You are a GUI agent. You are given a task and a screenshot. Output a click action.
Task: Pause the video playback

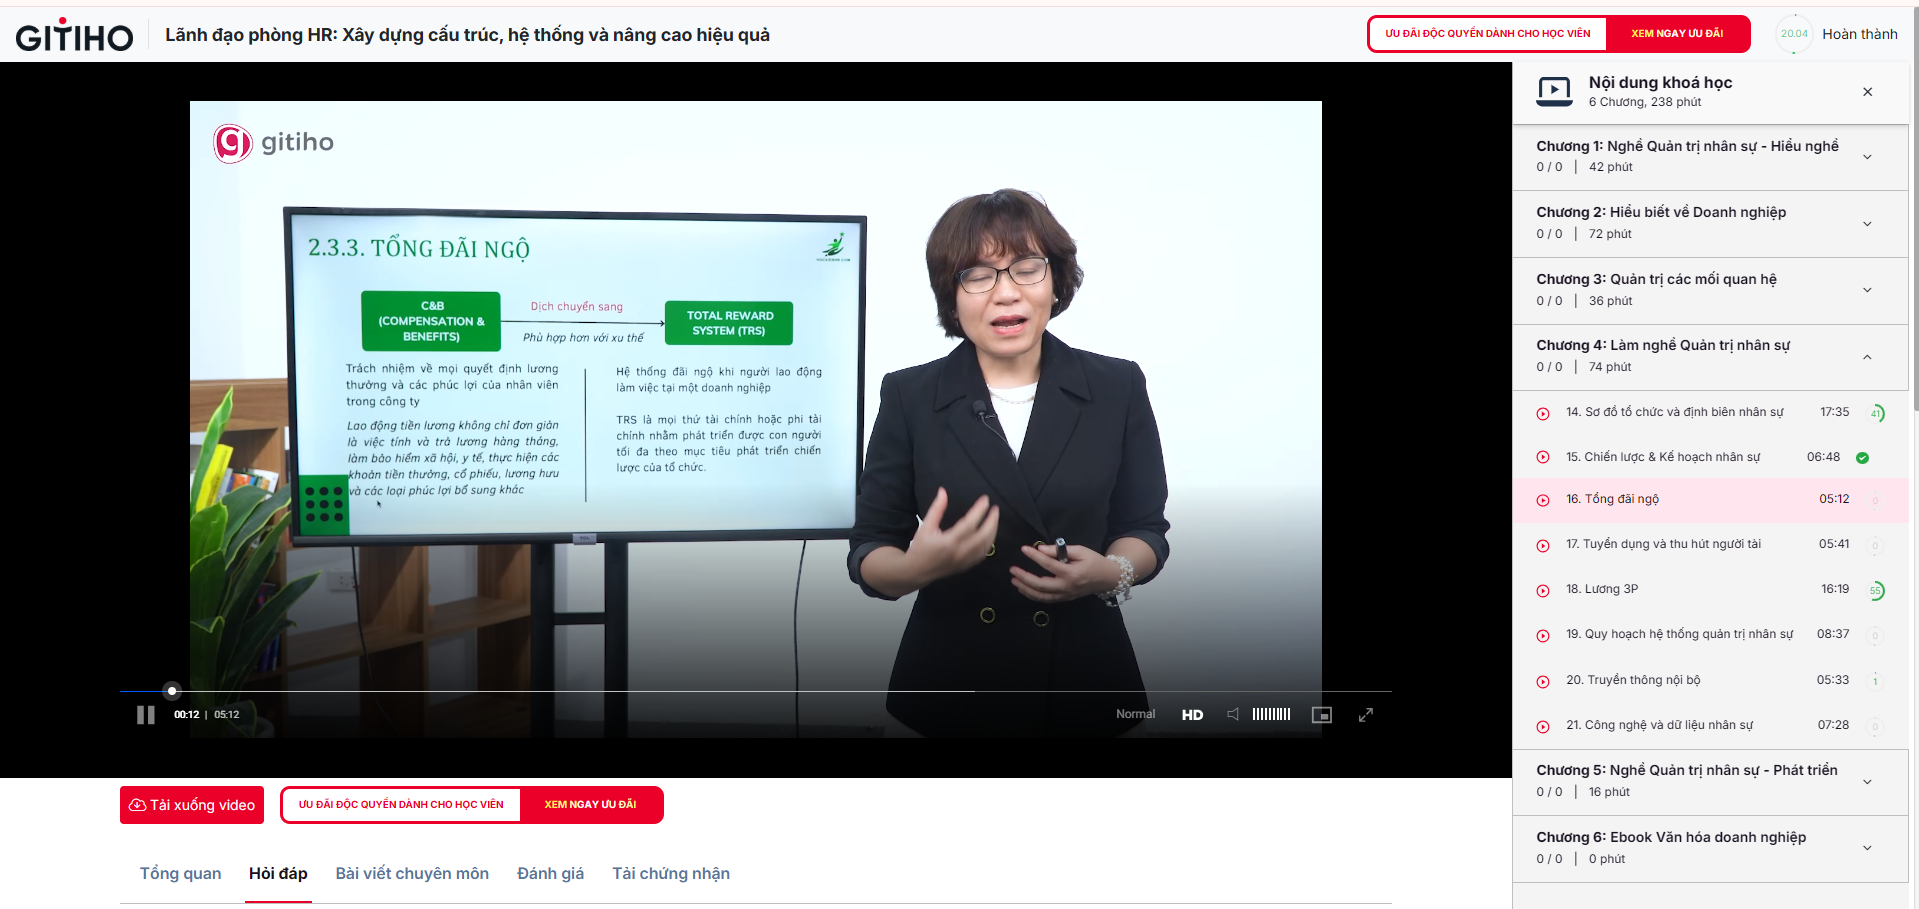coord(146,715)
